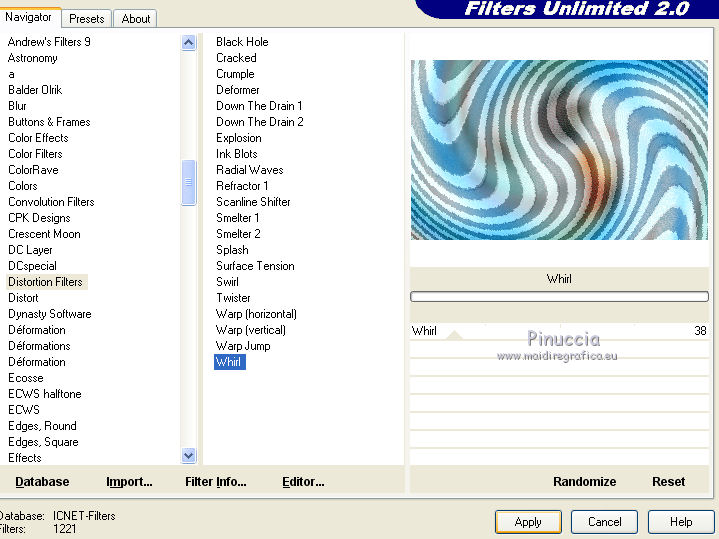
Task: Select Balder Olrik category
Action: [x=35, y=90]
